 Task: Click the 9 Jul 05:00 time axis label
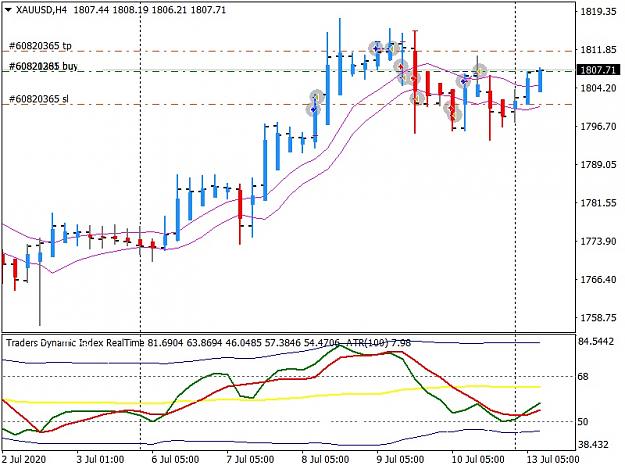coord(400,459)
